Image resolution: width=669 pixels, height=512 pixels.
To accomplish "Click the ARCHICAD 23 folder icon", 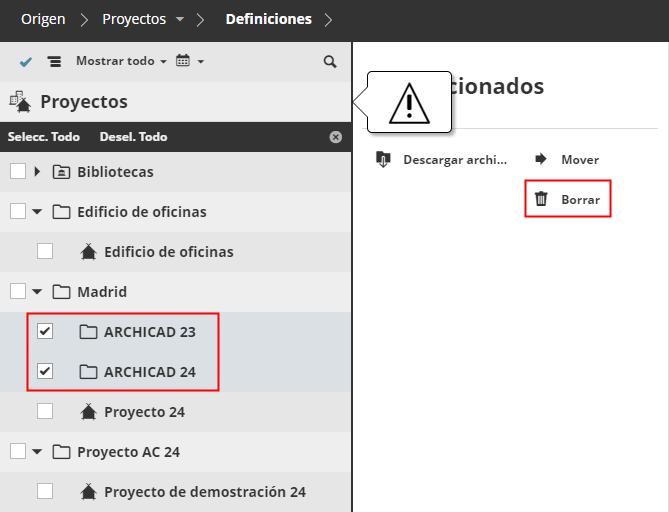I will point(88,332).
